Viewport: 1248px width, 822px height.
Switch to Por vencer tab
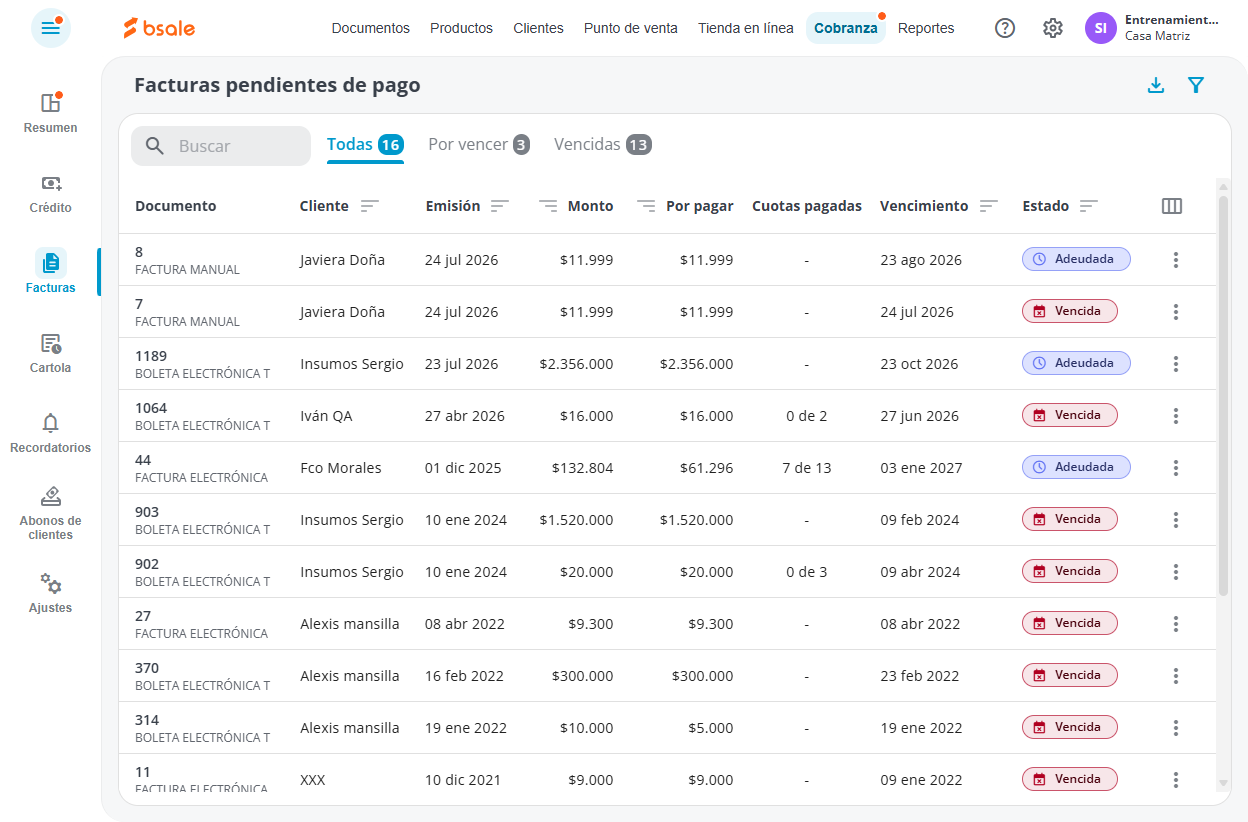479,145
